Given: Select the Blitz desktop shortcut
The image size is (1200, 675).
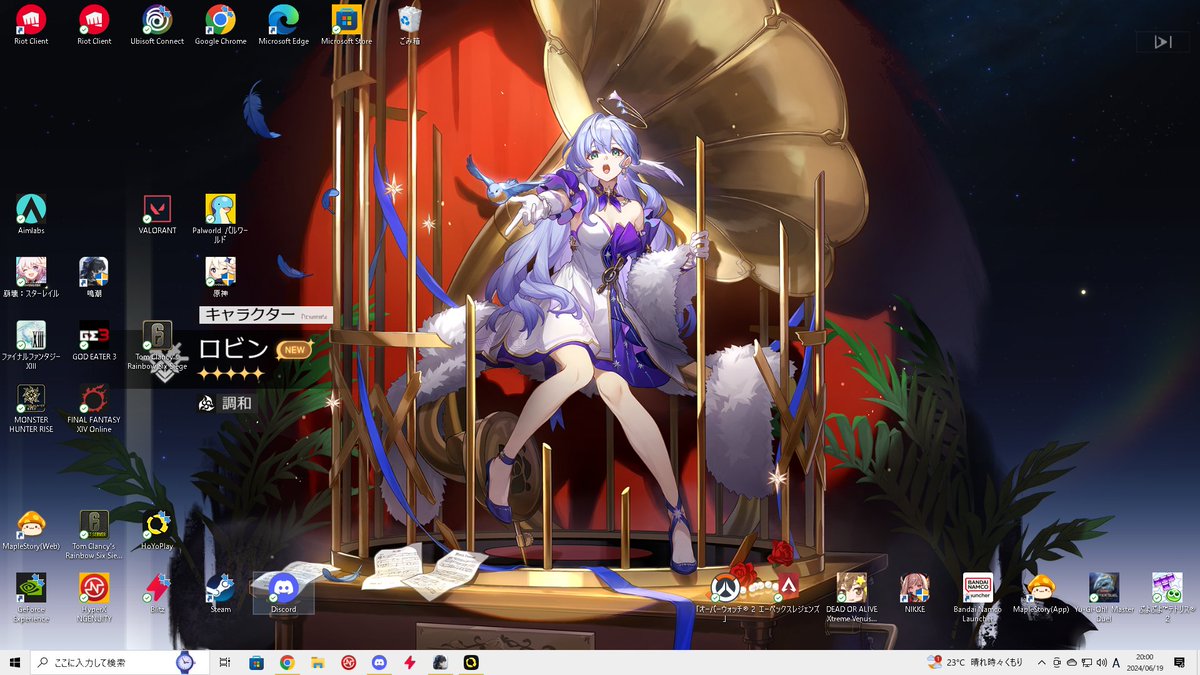Looking at the screenshot, I should (157, 593).
